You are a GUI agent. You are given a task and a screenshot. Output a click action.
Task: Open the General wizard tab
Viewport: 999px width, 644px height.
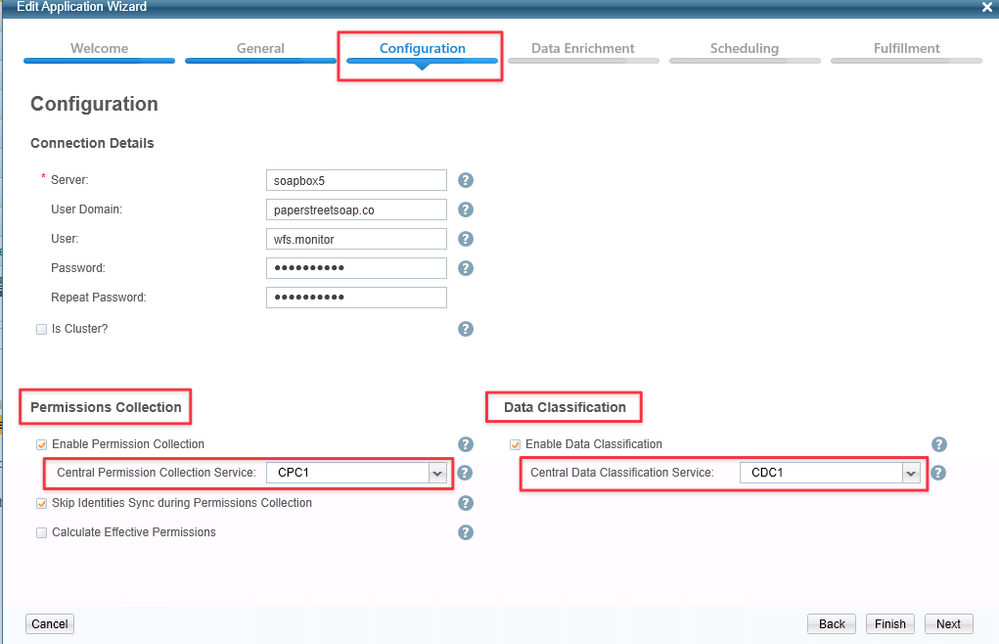(260, 49)
